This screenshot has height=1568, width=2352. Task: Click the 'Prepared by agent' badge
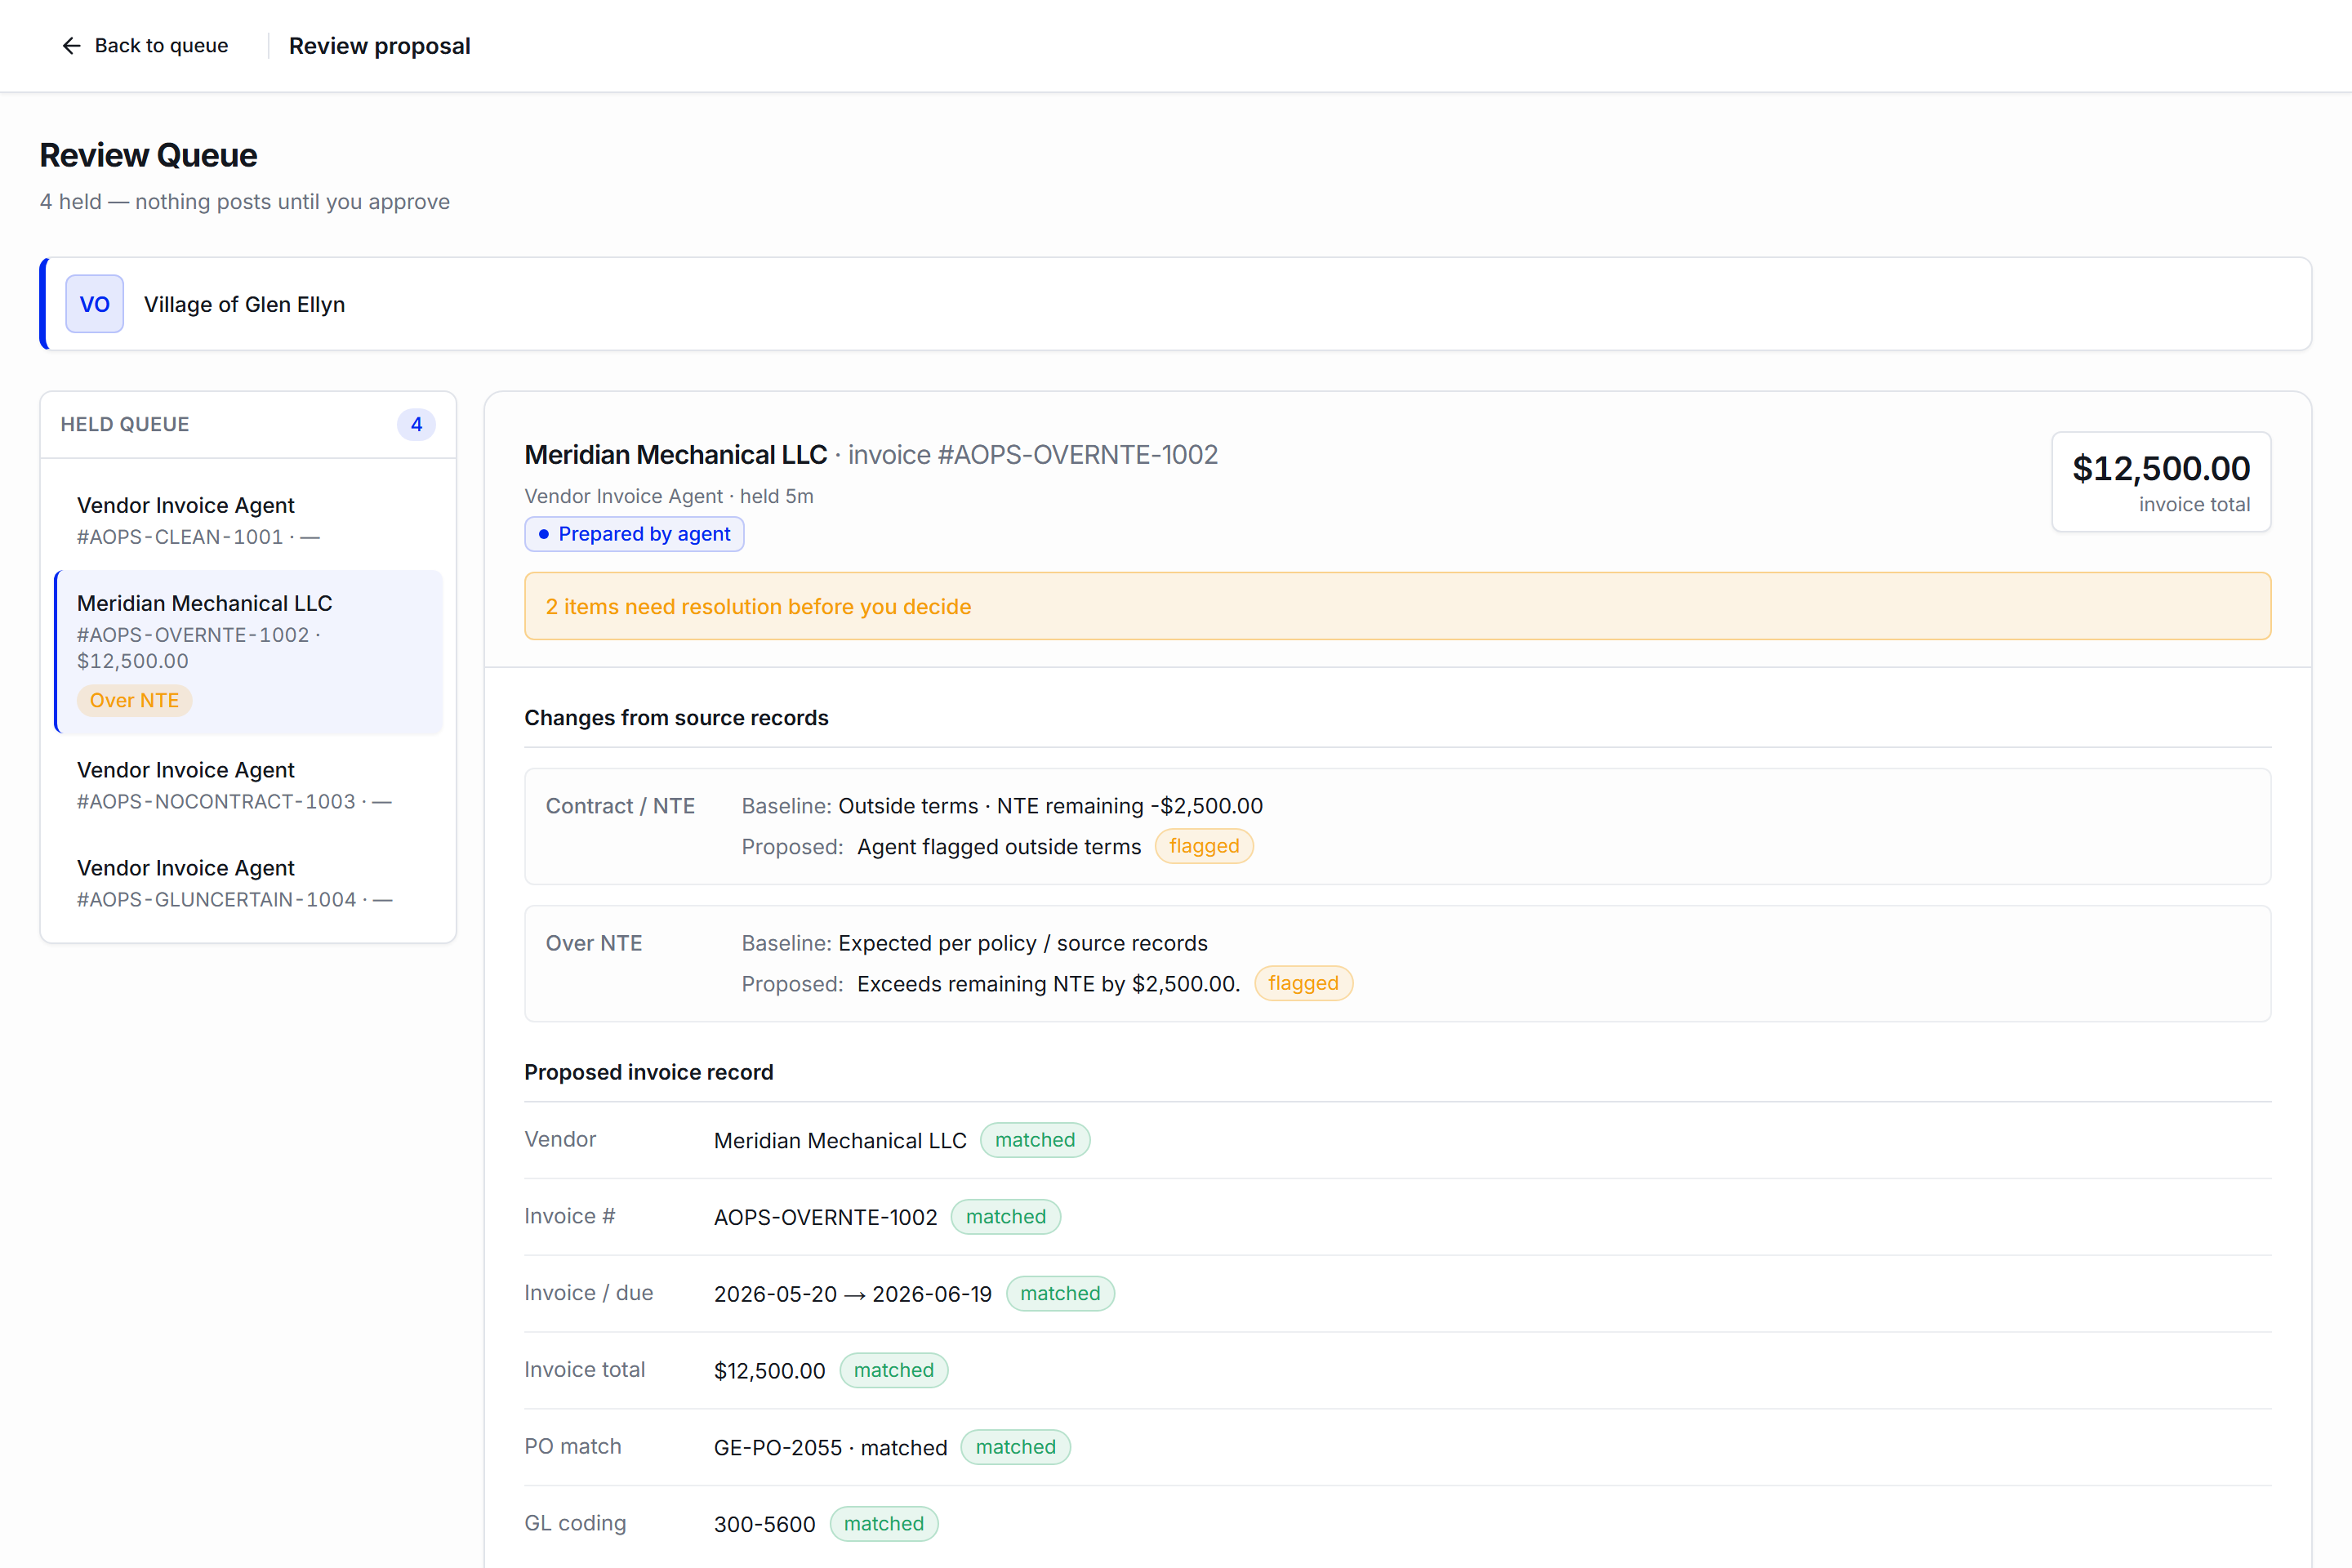coord(634,534)
